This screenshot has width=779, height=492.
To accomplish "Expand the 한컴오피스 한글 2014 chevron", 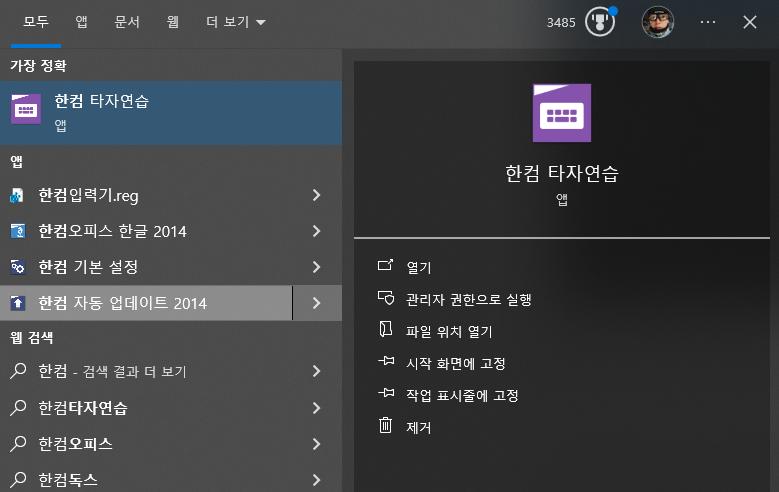I will coord(316,231).
